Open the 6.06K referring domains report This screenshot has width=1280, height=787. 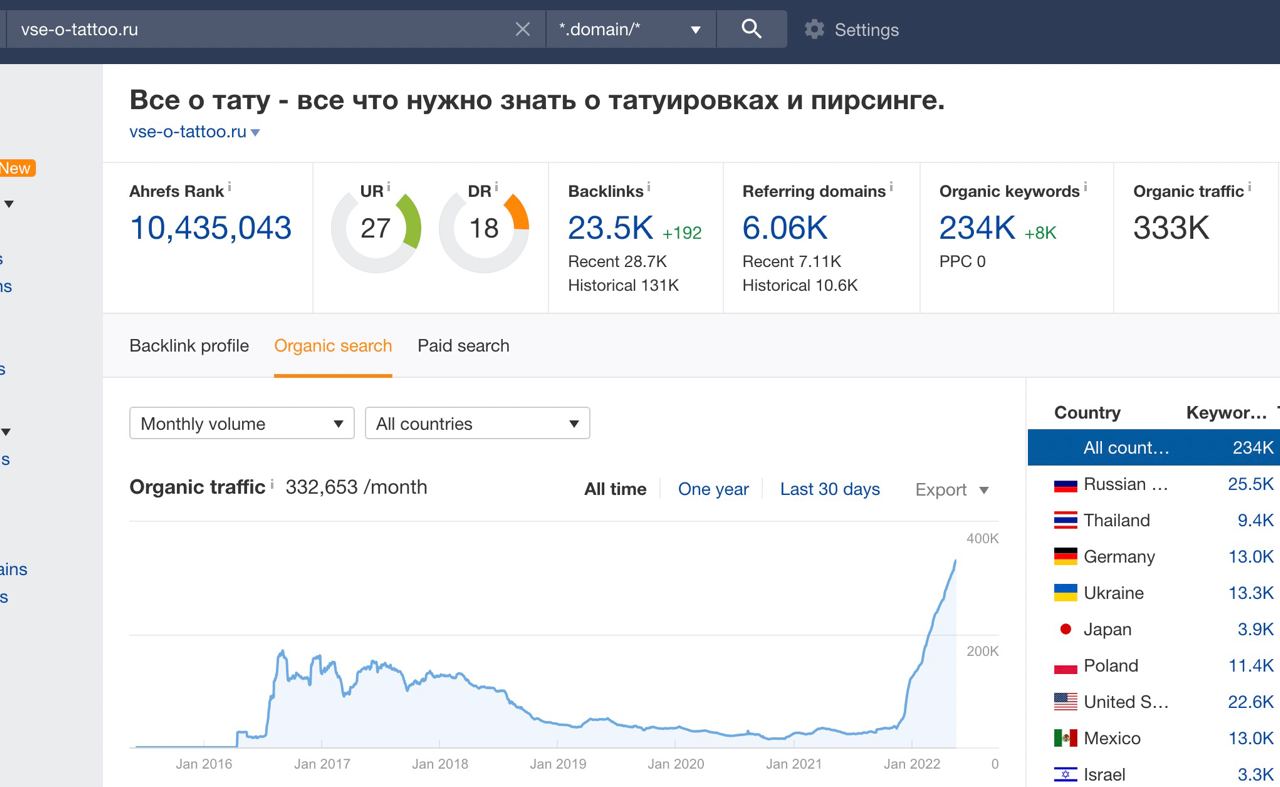click(x=785, y=228)
